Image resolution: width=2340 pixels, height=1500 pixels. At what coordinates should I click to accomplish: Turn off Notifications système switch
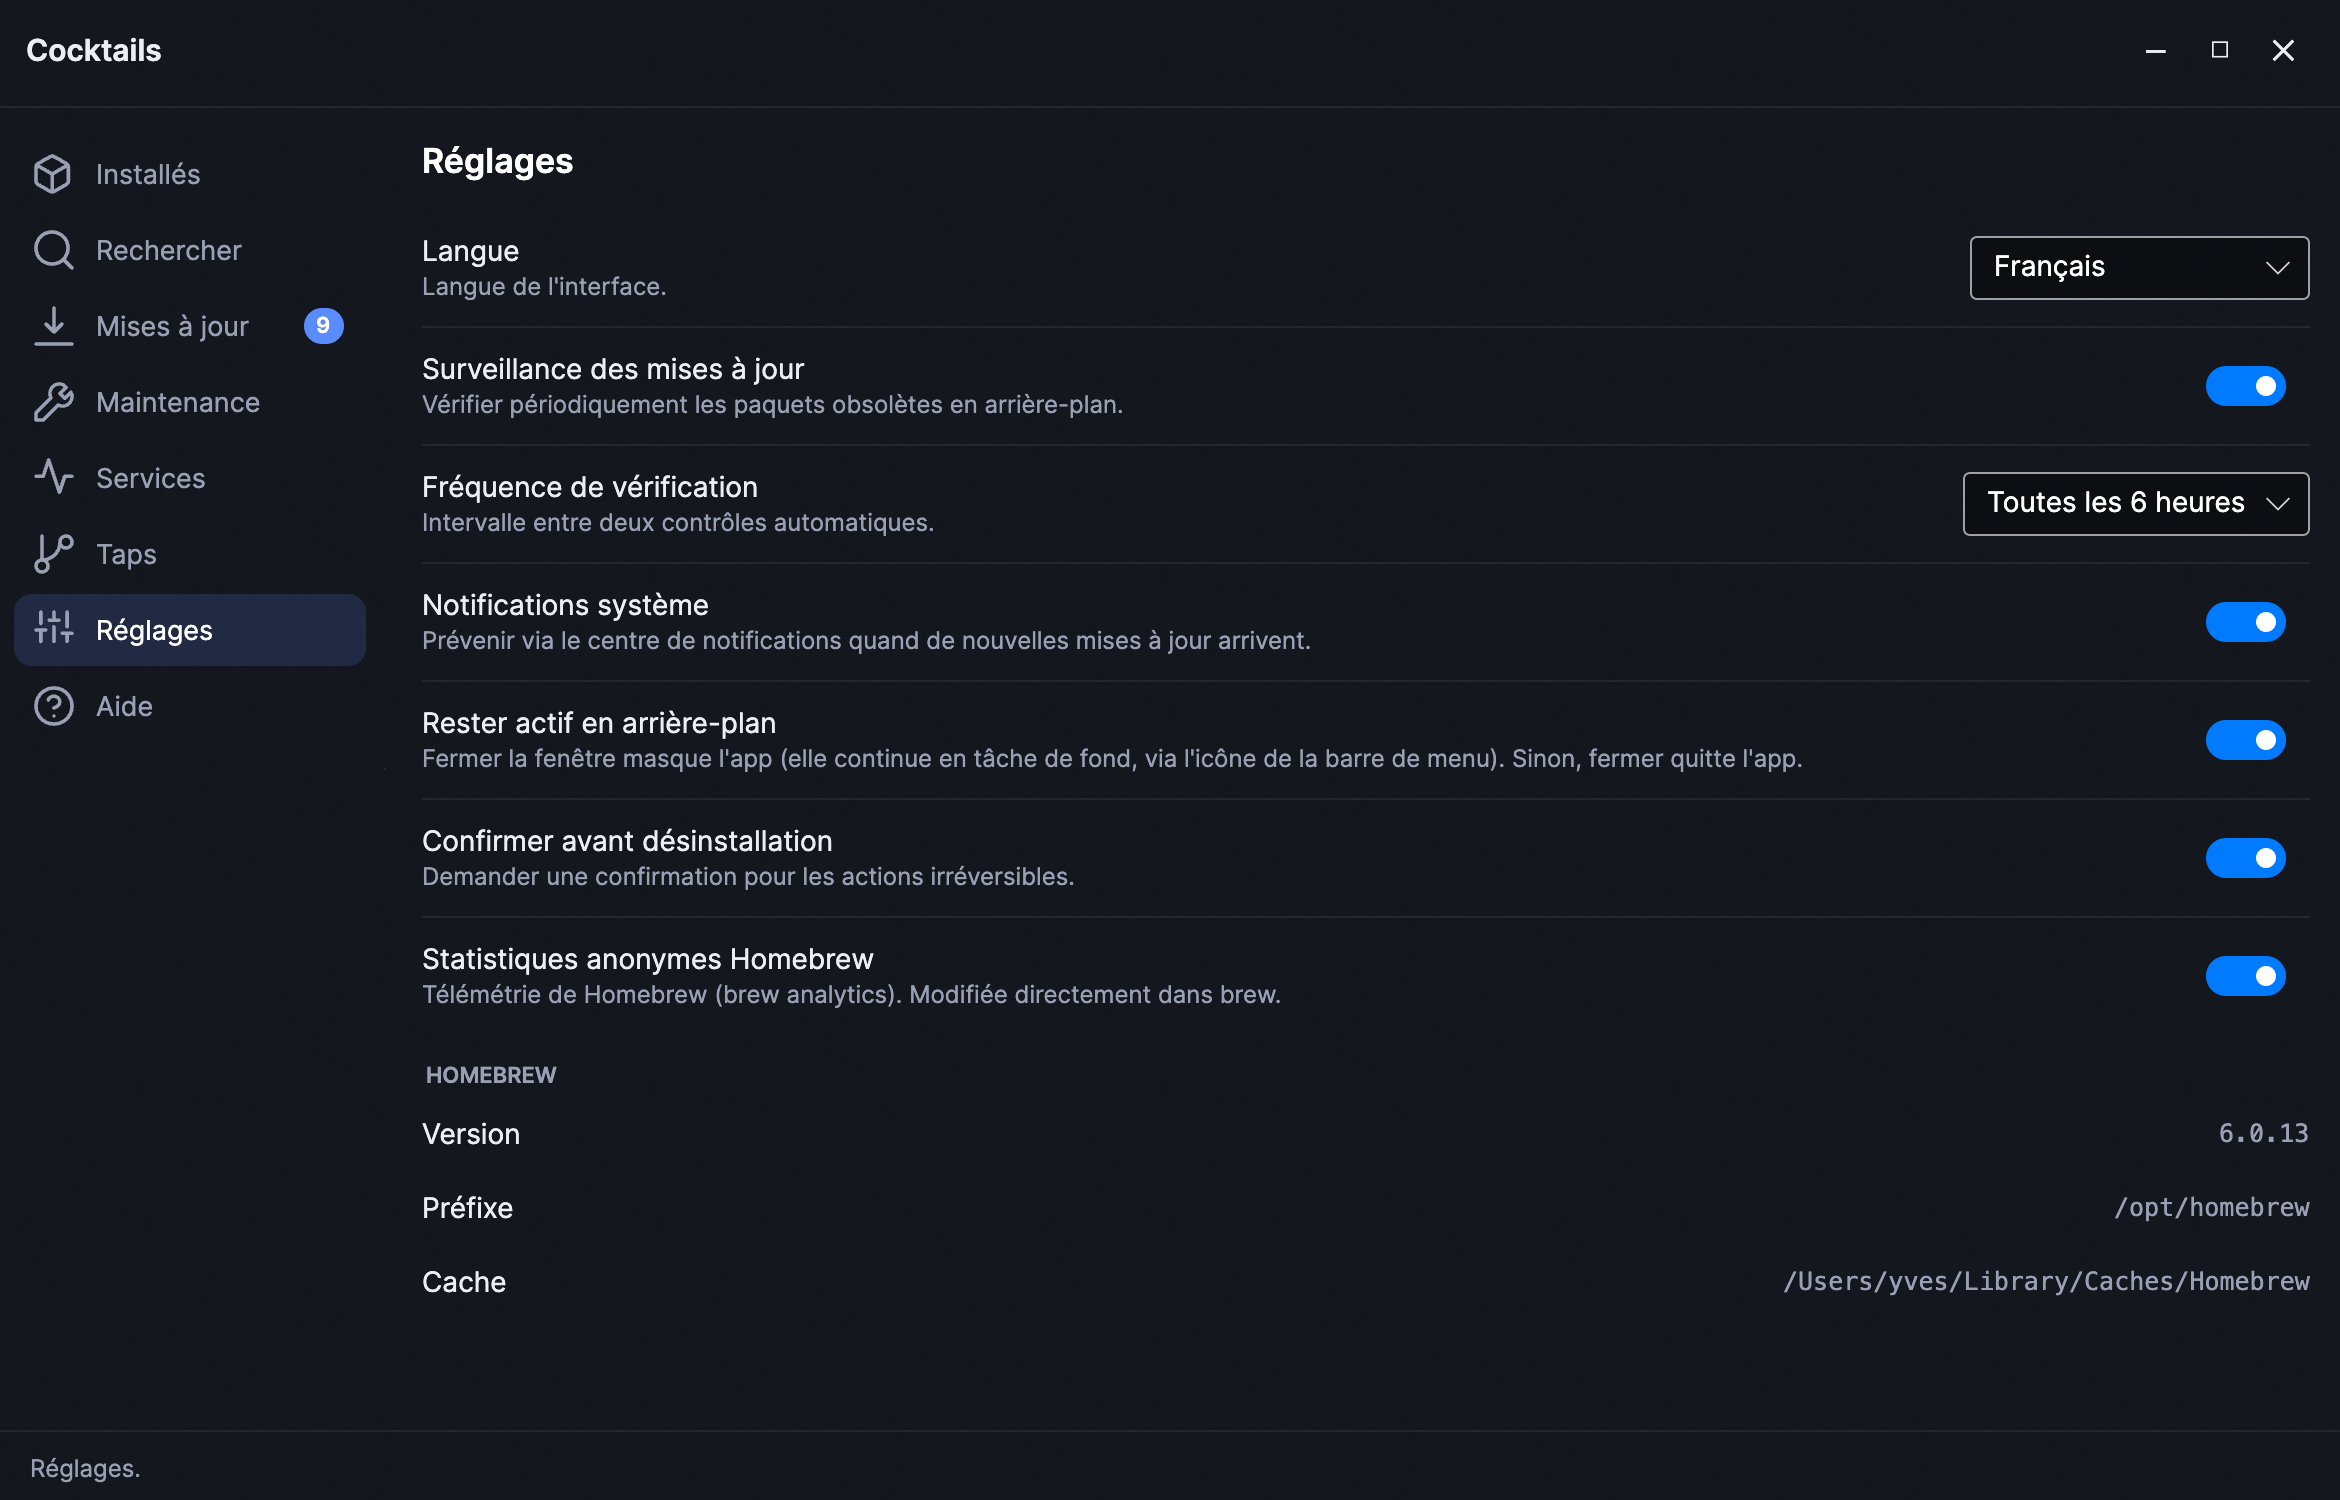[2245, 622]
